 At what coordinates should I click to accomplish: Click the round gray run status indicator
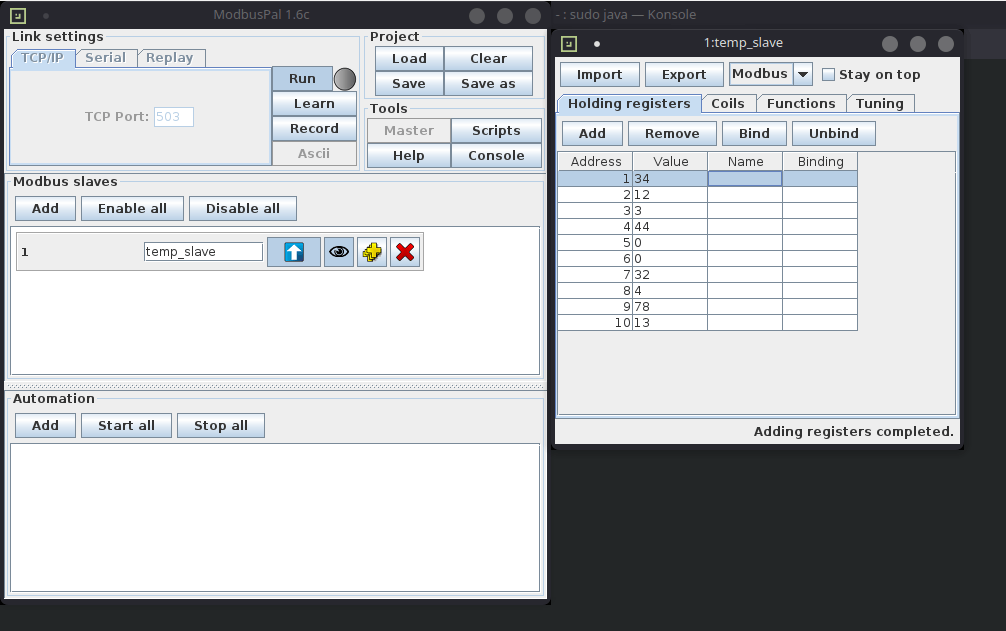(344, 79)
